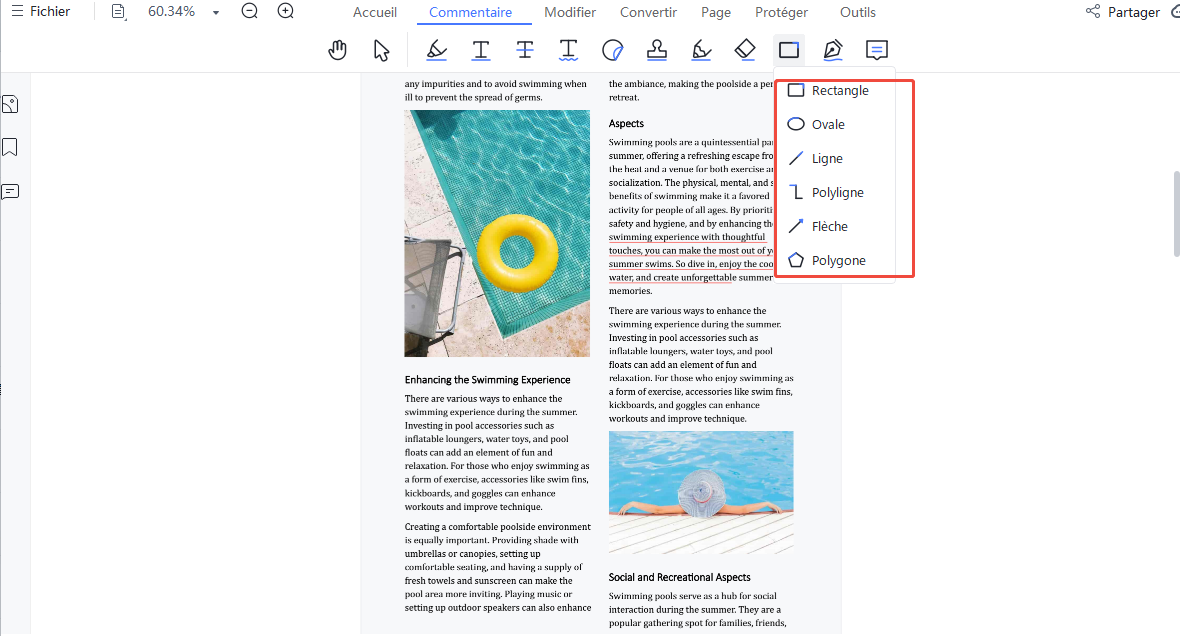Choose the strikethrough text tool
This screenshot has height=636, width=1180.
(x=525, y=50)
